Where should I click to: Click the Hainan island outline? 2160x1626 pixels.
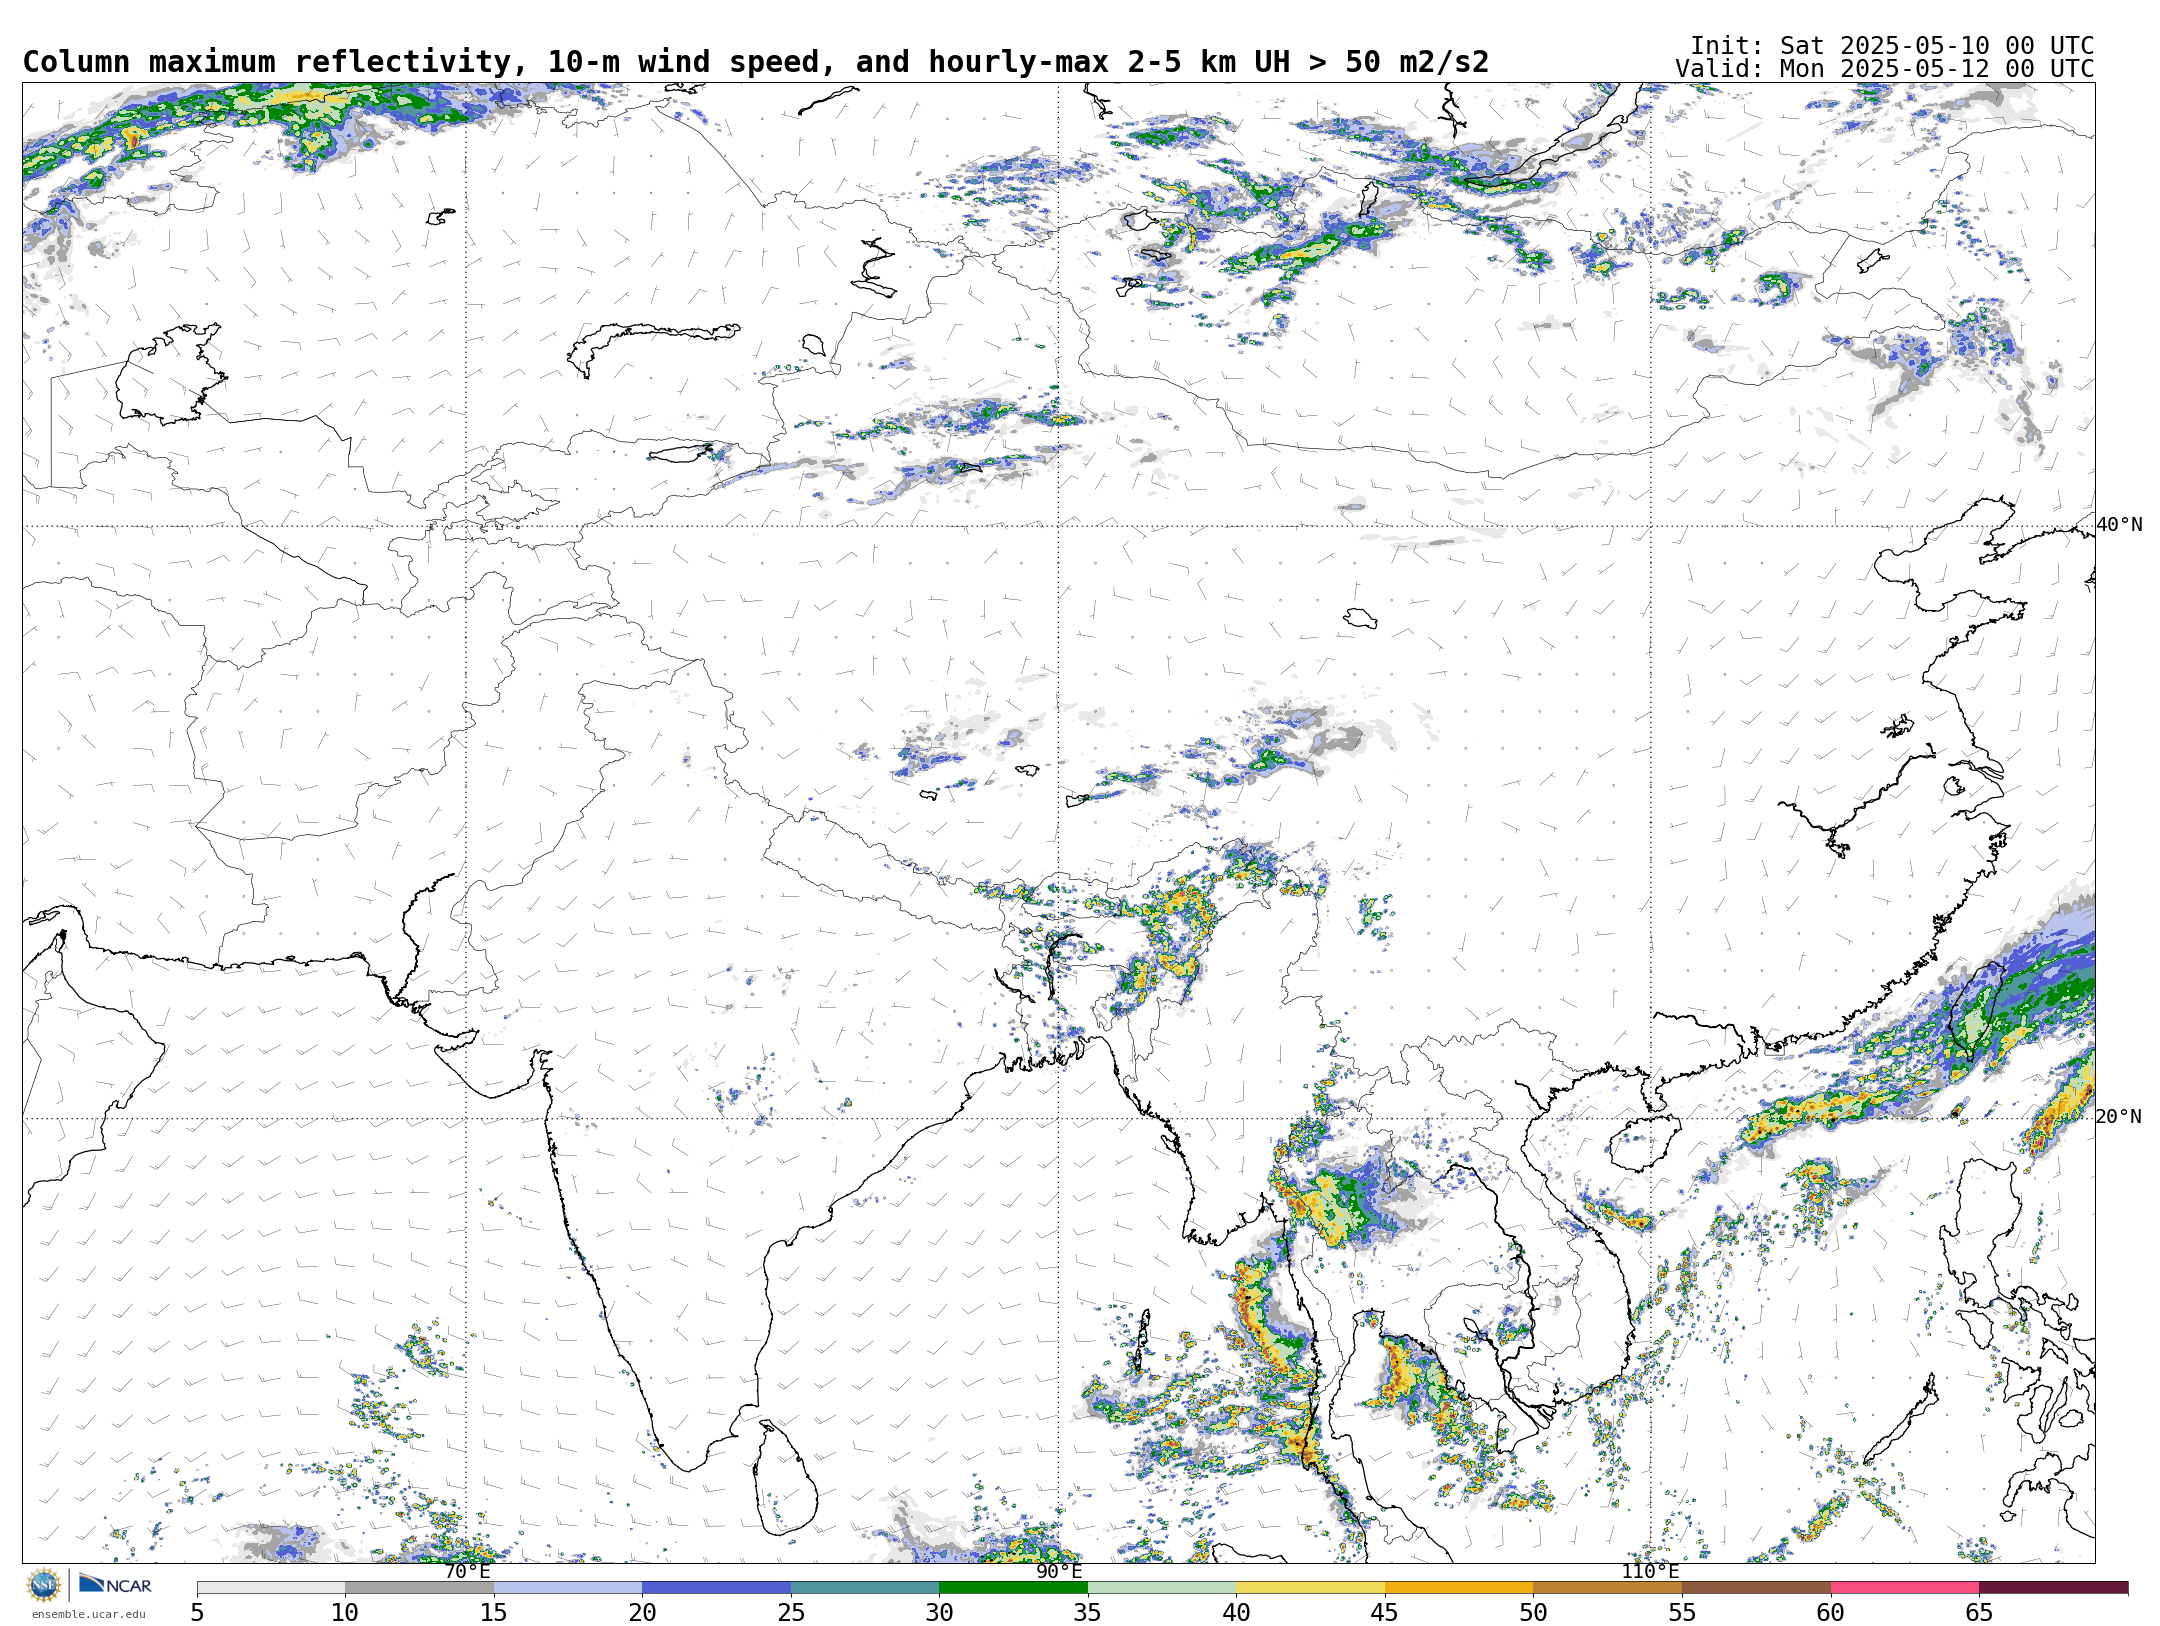pyautogui.click(x=1643, y=1143)
